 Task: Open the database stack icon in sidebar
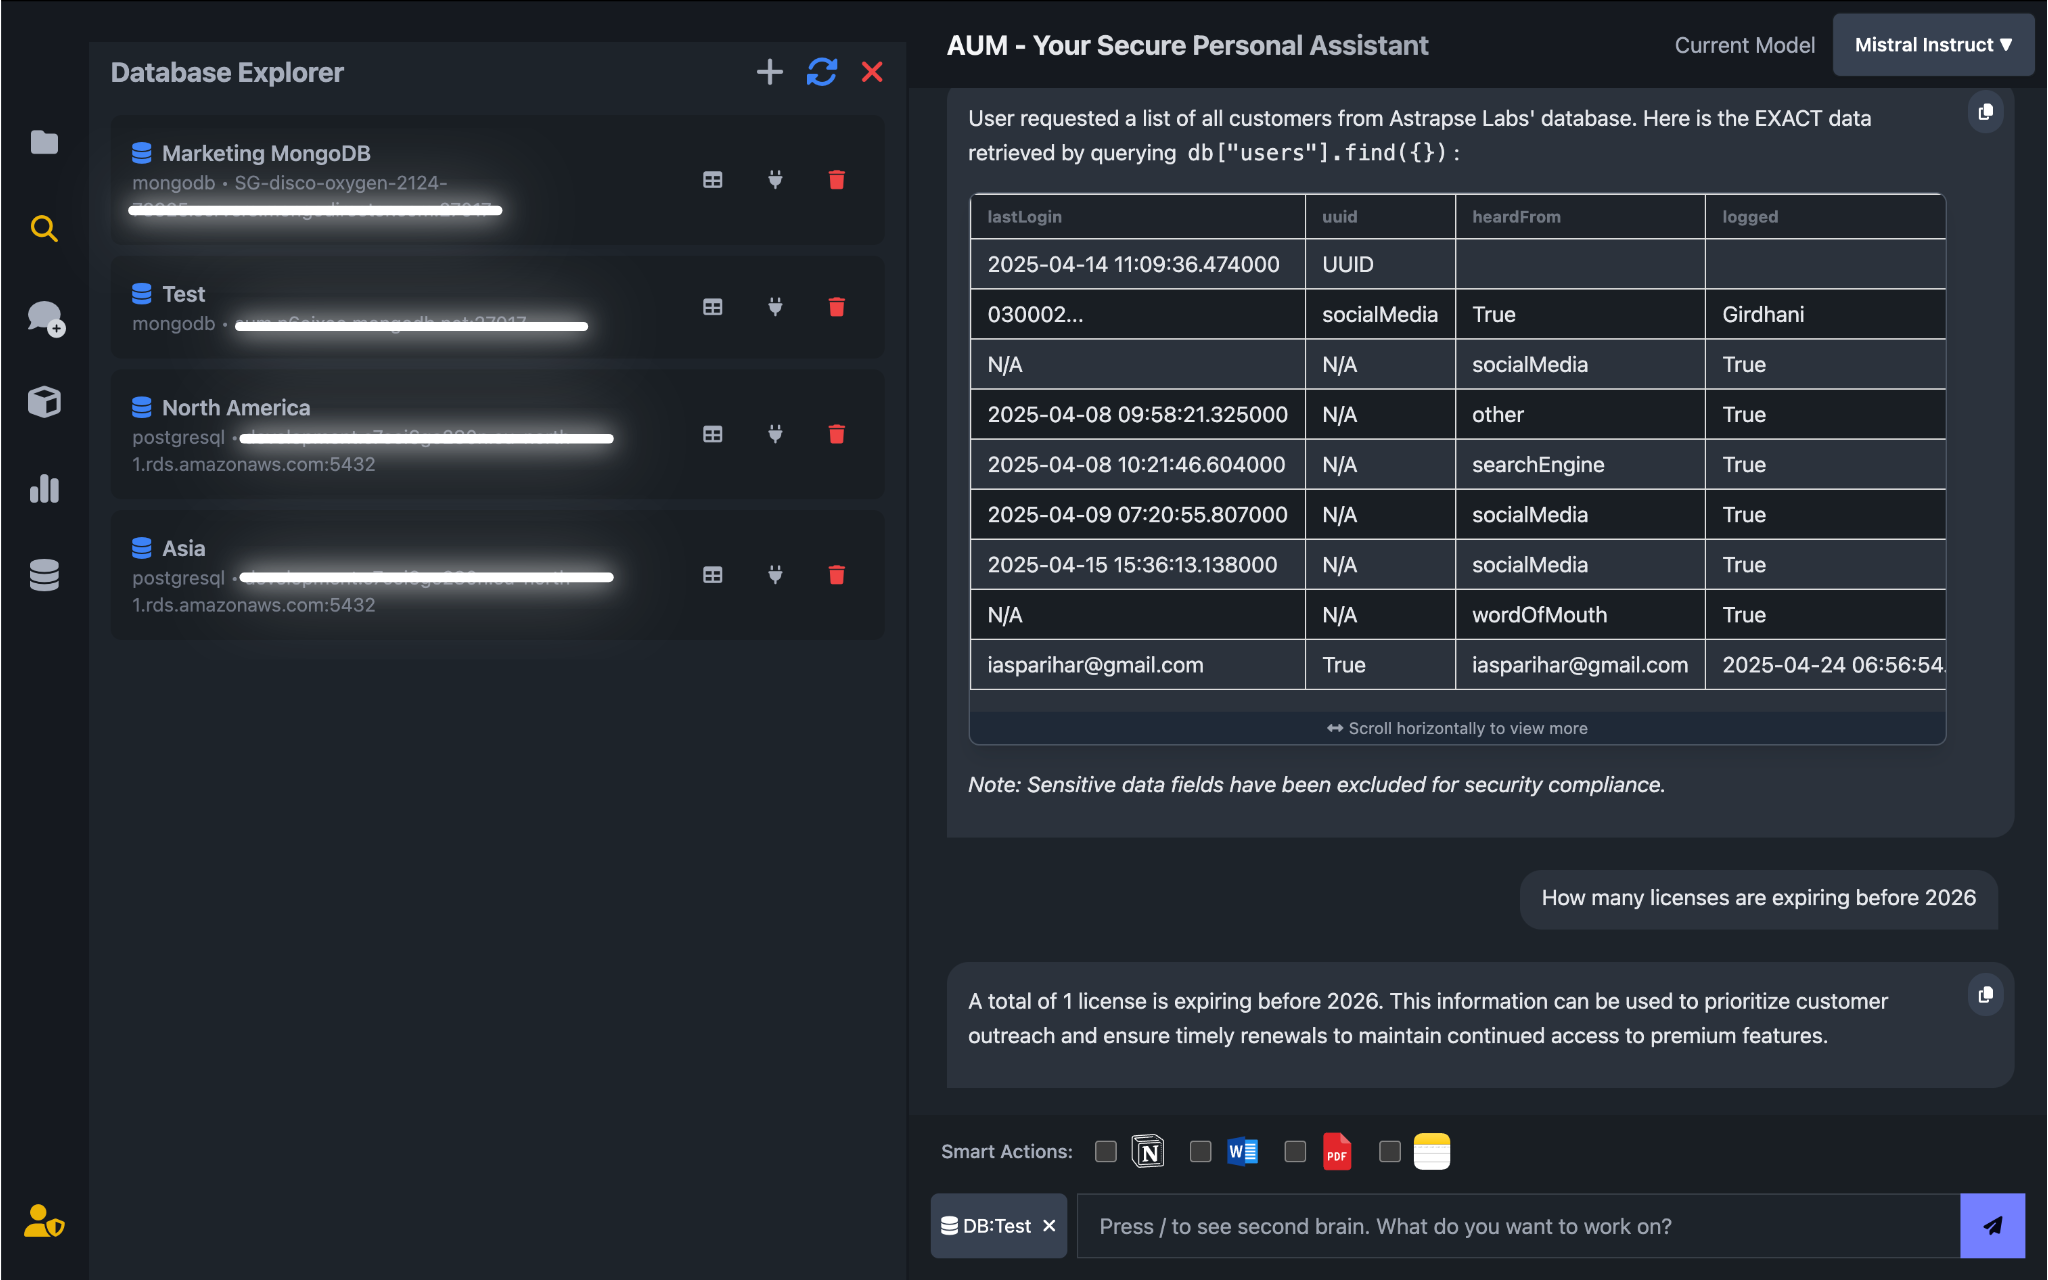[x=44, y=575]
